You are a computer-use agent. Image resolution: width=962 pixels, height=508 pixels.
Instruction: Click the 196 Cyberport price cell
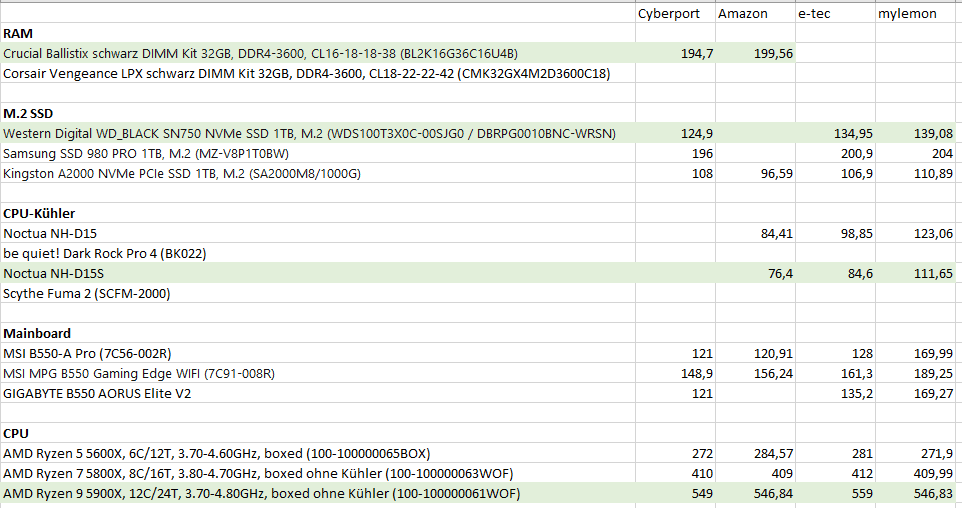tap(675, 153)
